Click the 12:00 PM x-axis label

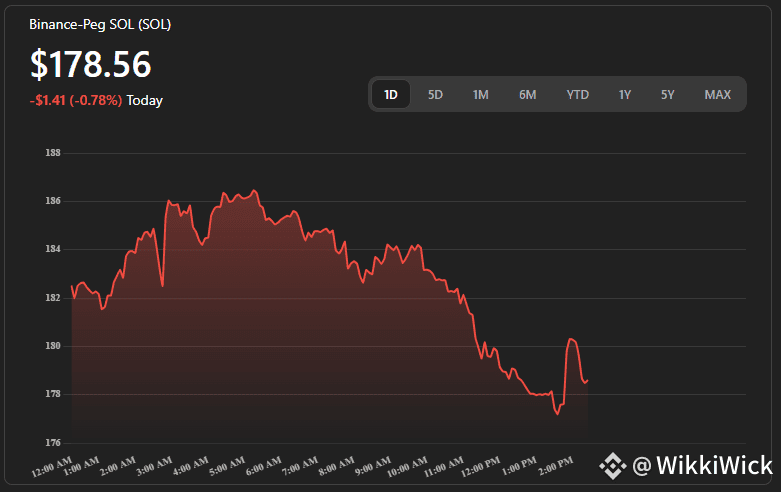(x=480, y=467)
